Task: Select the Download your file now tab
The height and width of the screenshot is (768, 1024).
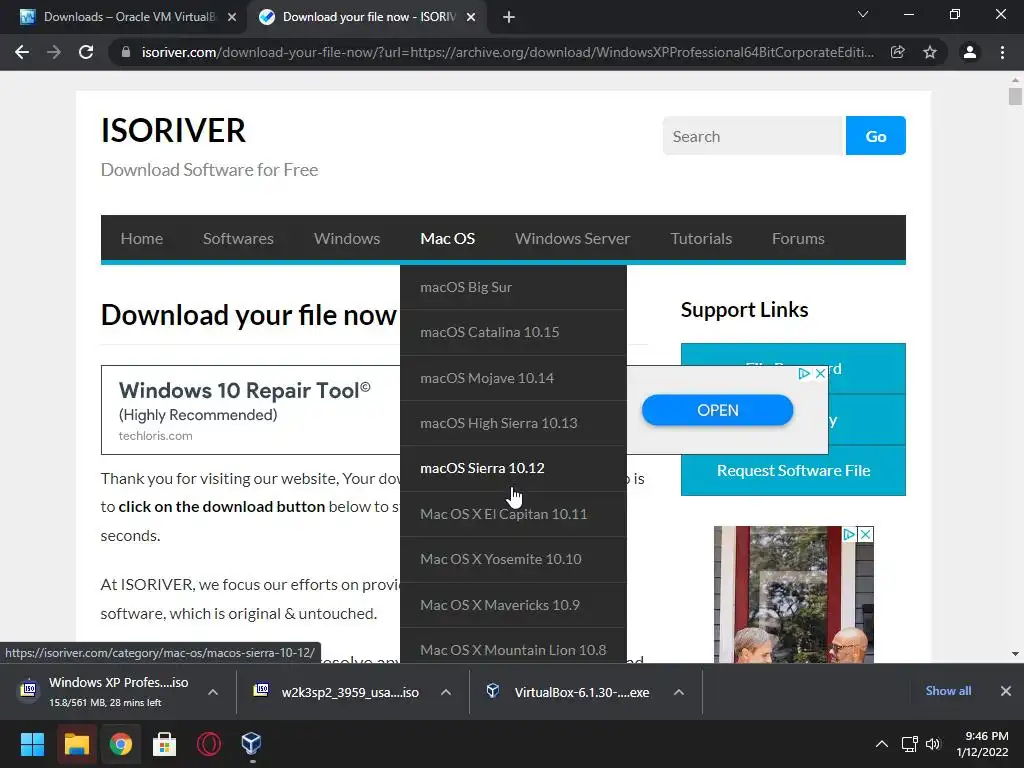Action: click(x=366, y=17)
